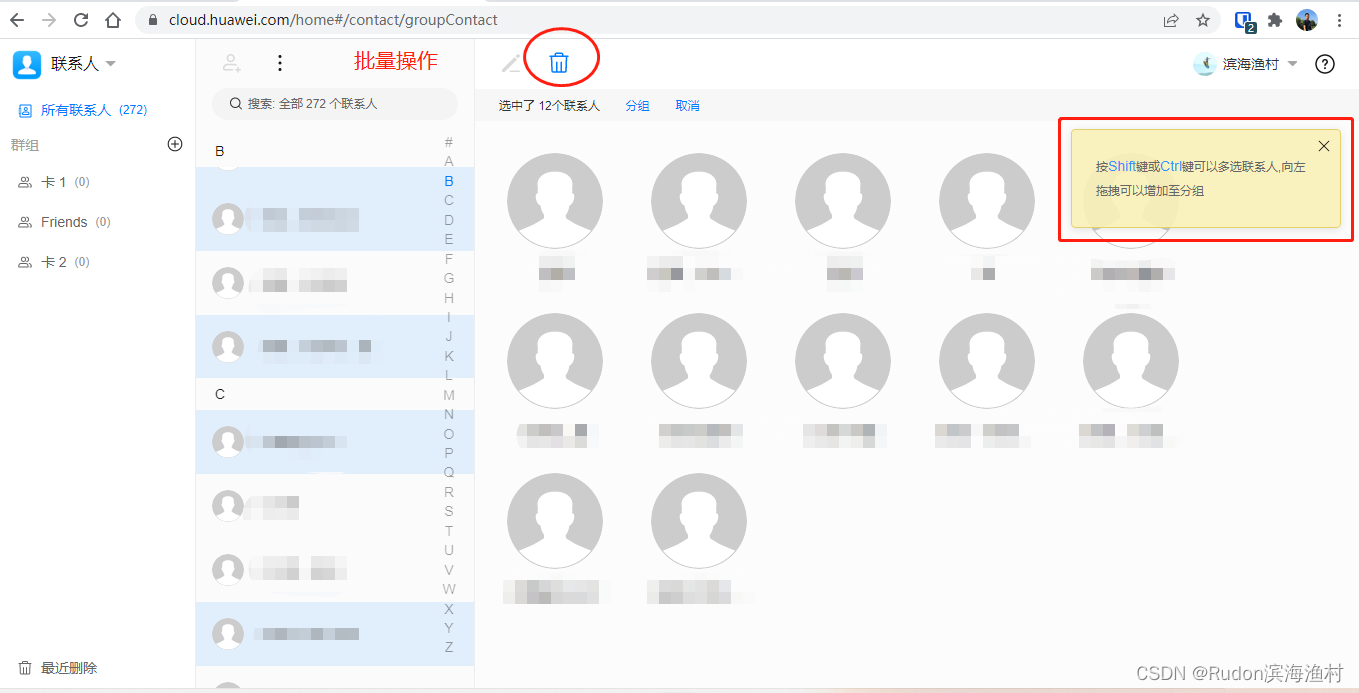Click the contact search field
1359x693 pixels.
[335, 104]
